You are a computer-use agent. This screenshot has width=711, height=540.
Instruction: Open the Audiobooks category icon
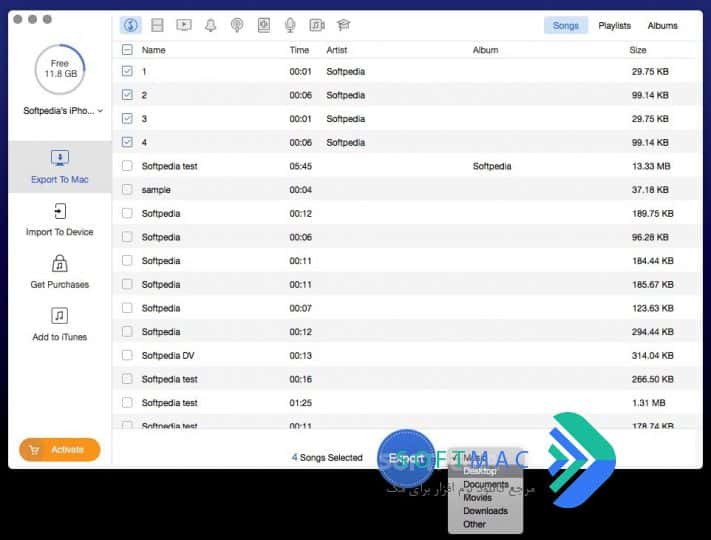[263, 25]
